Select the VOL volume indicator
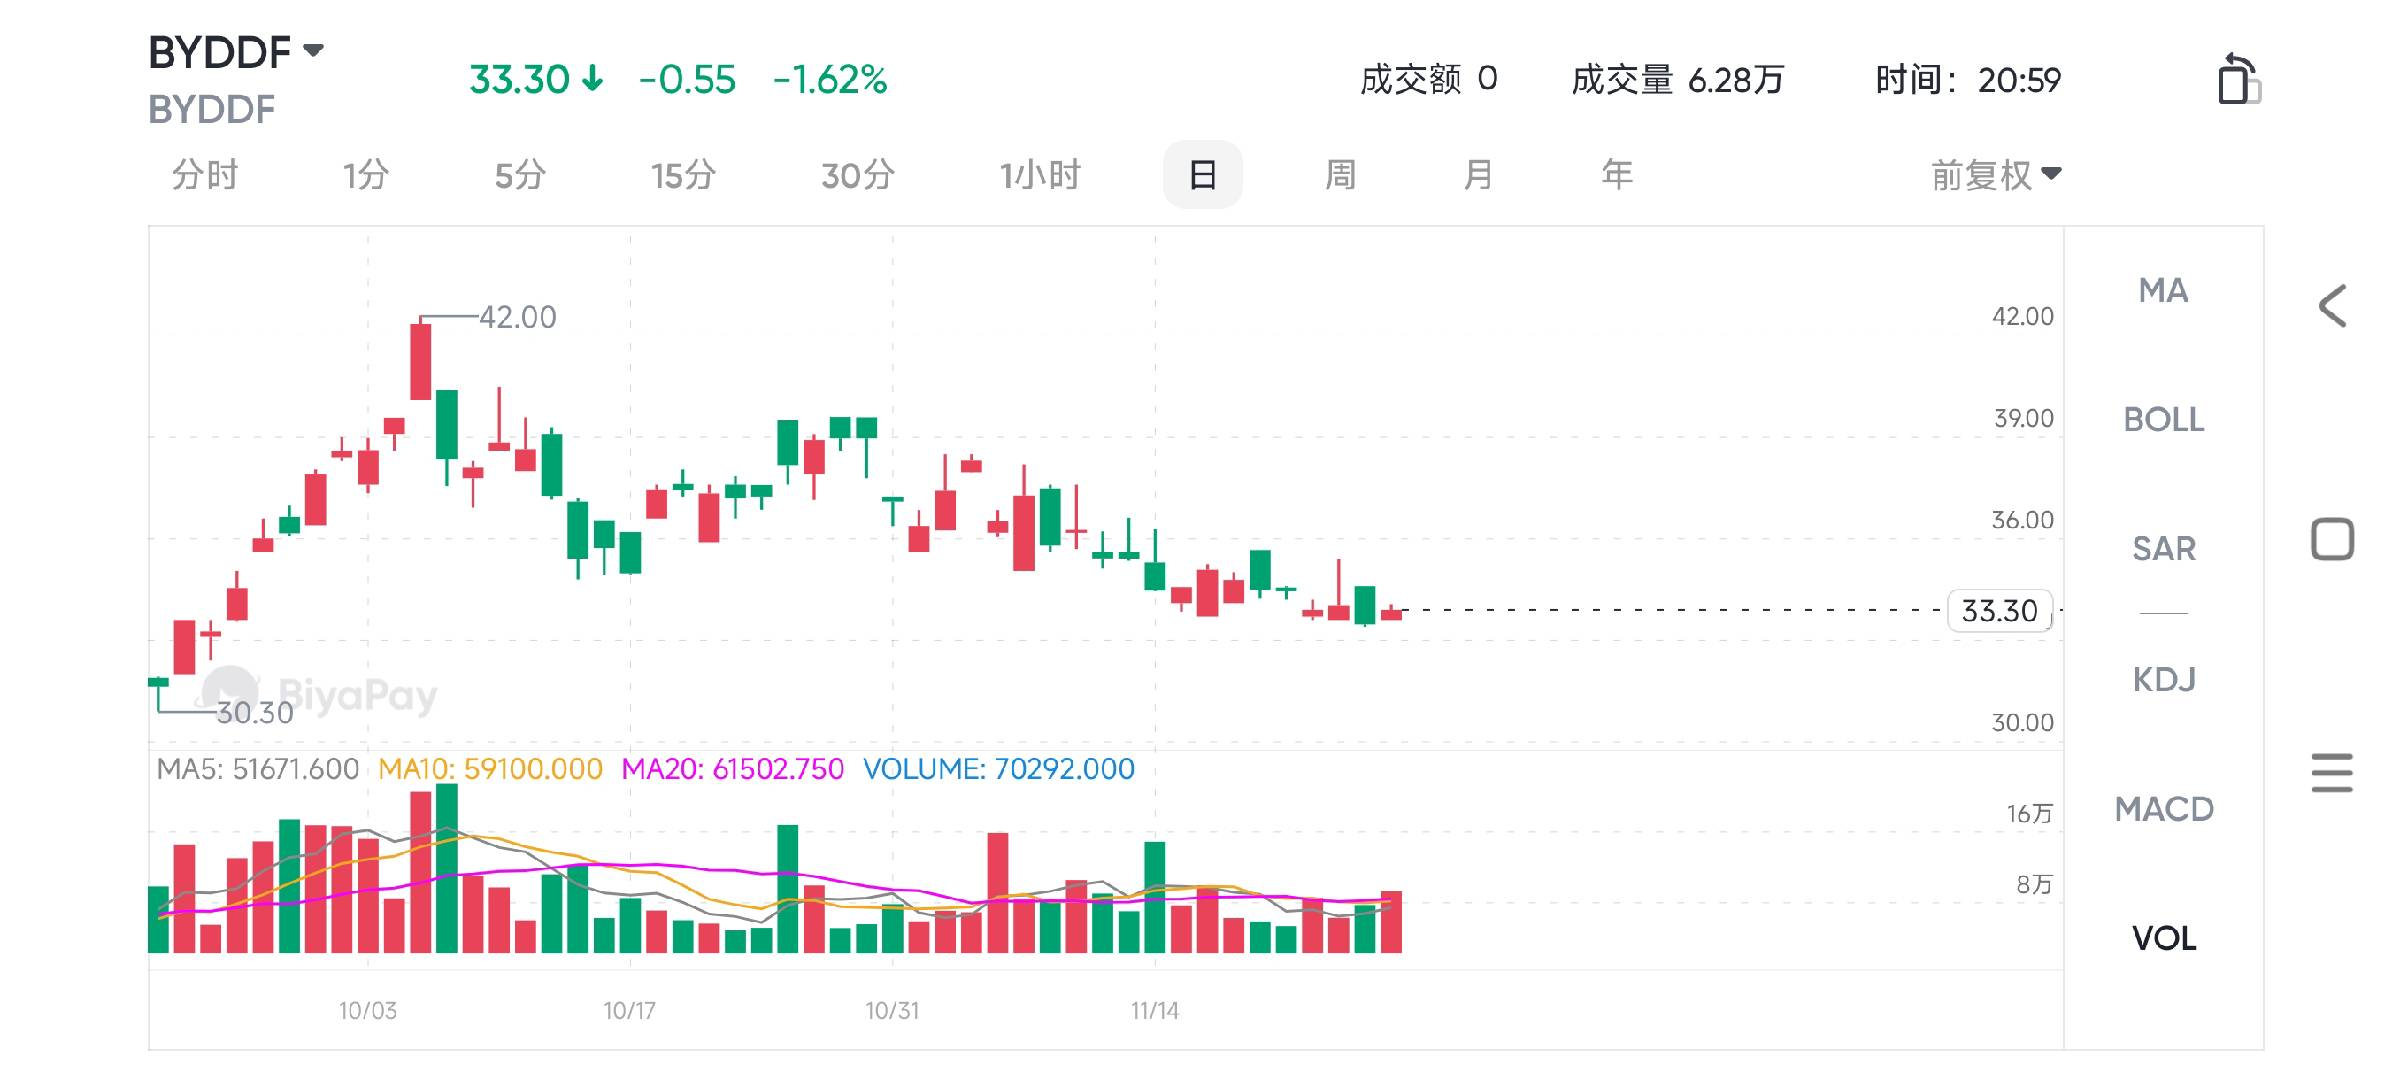The height and width of the screenshot is (1080, 2400). coord(2163,938)
